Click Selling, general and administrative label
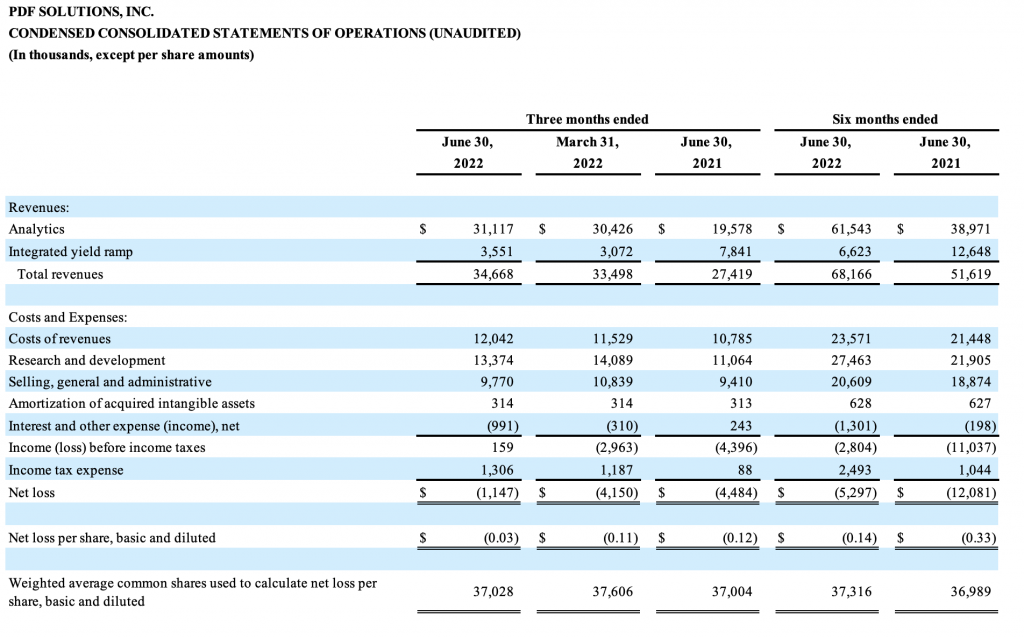 tap(110, 382)
